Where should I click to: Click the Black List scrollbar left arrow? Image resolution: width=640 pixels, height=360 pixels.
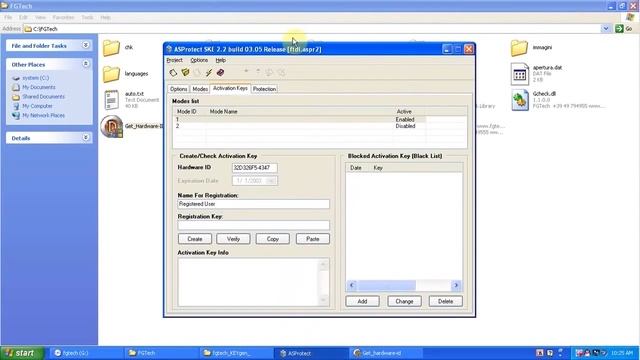coord(352,285)
